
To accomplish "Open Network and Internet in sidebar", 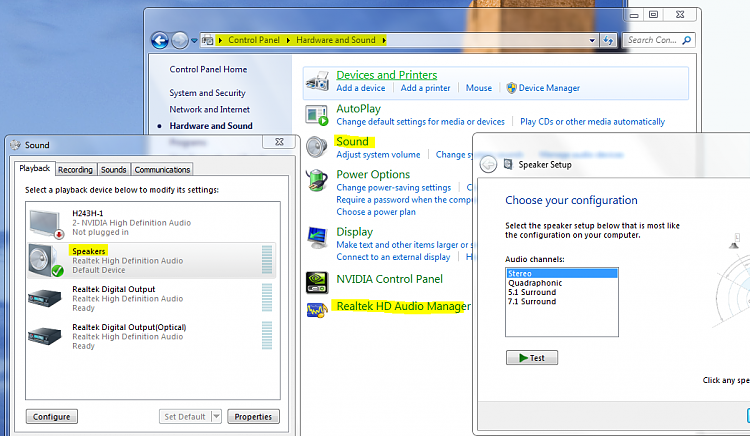I will point(210,109).
